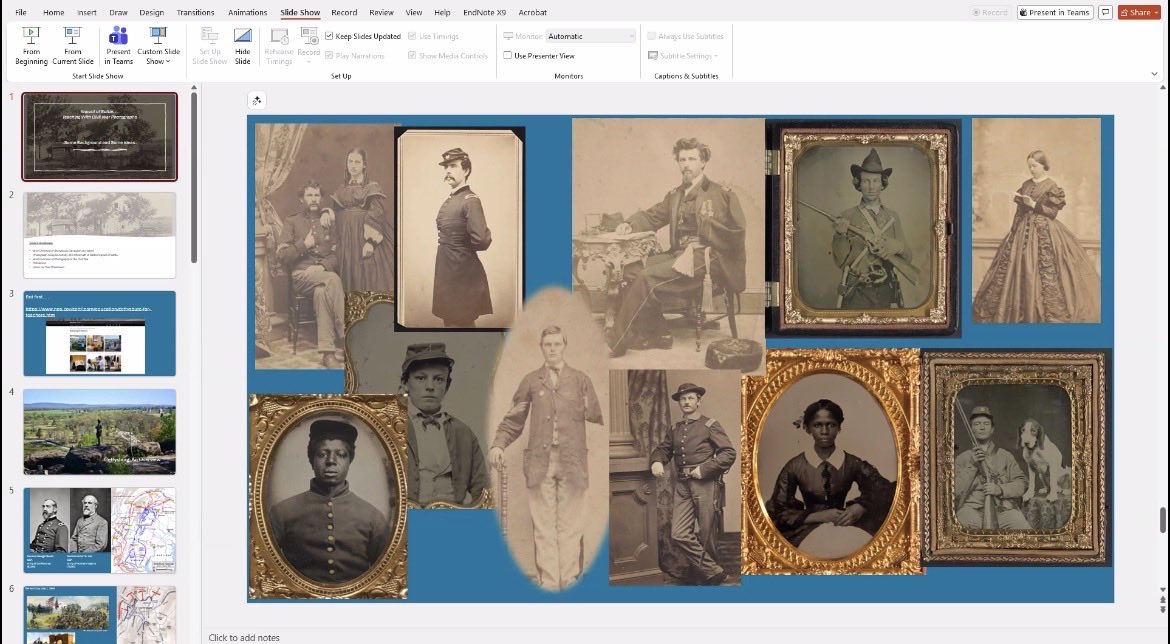Viewport: 1170px width, 644px height.
Task: Toggle Play Narrations checkbox
Action: click(329, 56)
